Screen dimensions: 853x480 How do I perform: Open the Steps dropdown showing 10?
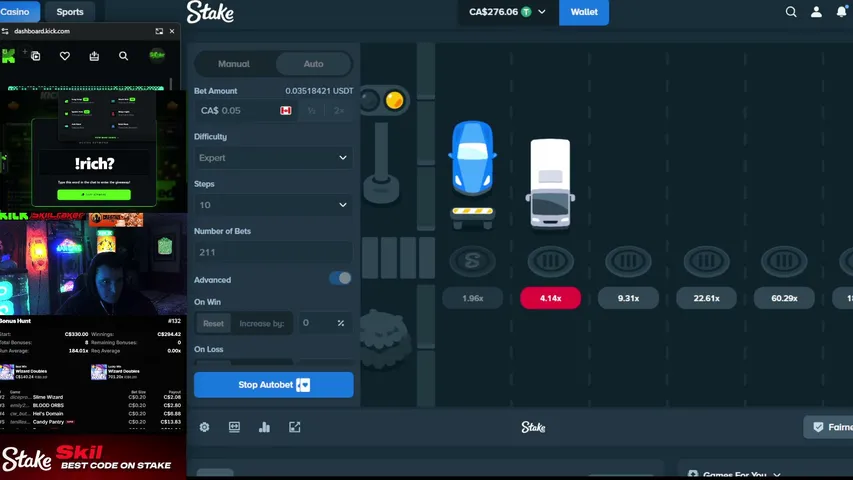[x=274, y=205]
